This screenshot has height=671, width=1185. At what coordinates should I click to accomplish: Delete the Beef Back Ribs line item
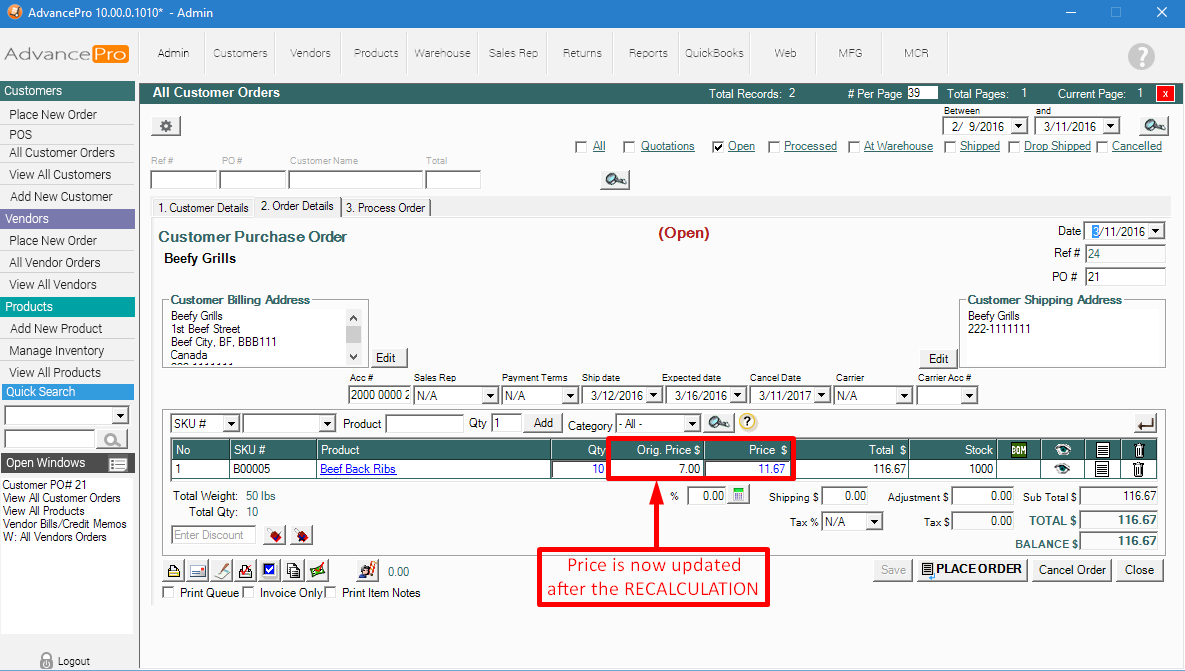tap(1138, 469)
